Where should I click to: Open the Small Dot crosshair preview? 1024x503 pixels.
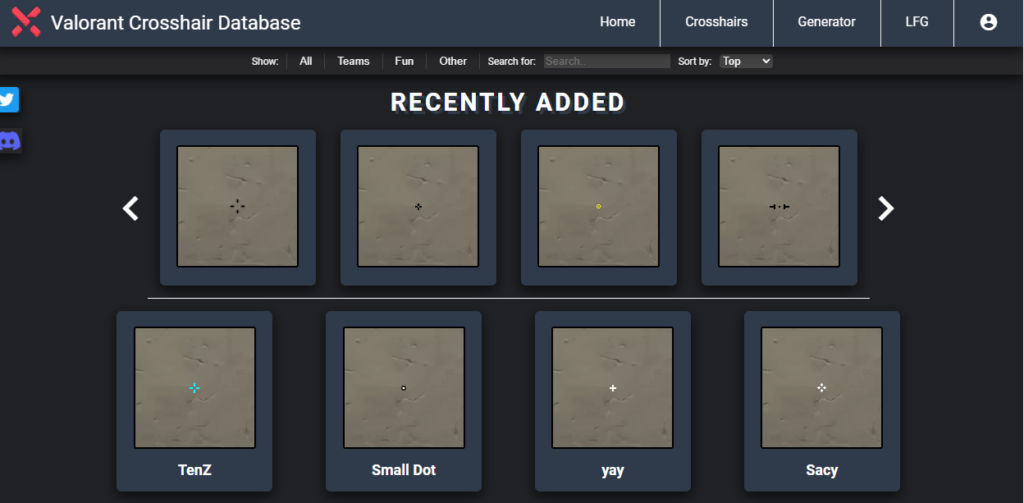(403, 388)
